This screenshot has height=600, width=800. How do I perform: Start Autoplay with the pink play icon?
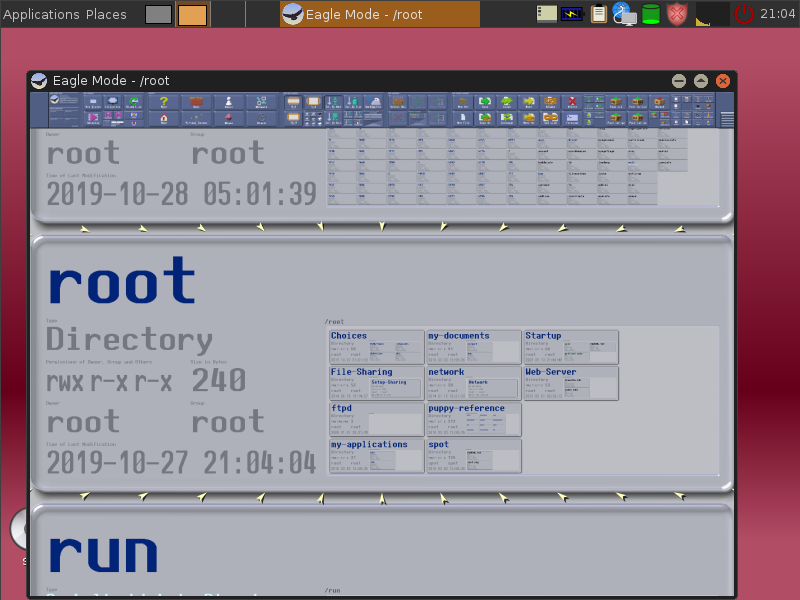point(93,117)
